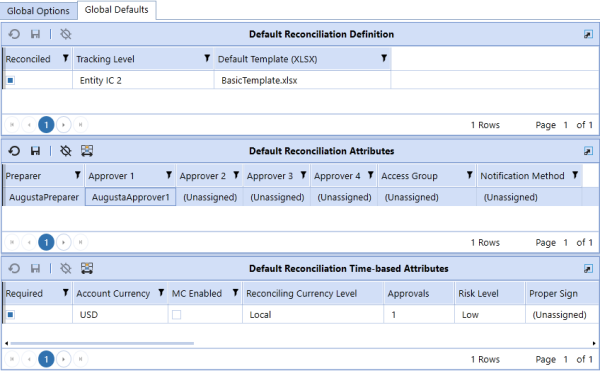Refresh the Default Reconciliation Attributes grid

pyautogui.click(x=14, y=151)
